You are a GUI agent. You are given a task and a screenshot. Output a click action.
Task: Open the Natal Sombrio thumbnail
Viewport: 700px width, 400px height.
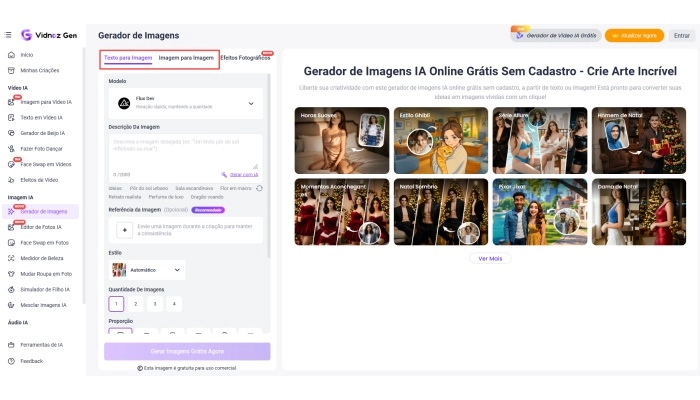click(441, 212)
